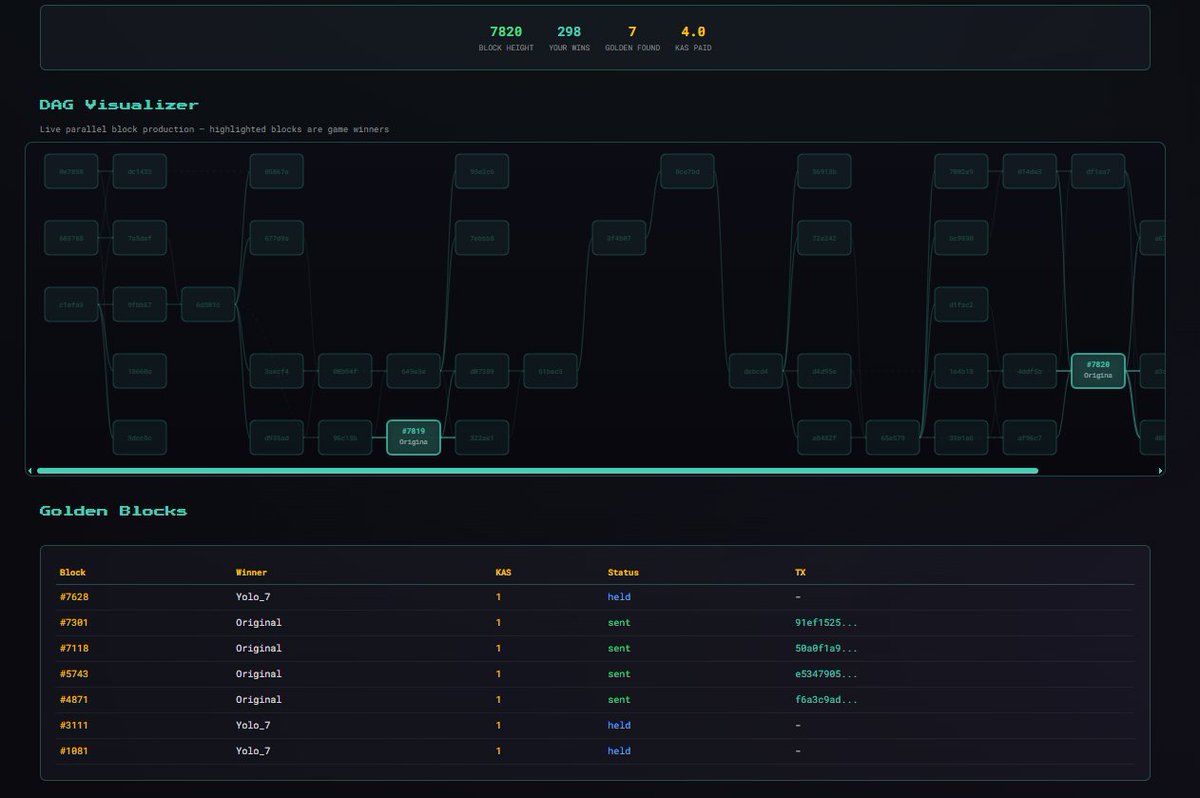Image resolution: width=1200 pixels, height=798 pixels.
Task: Click golden block #7628 cell
Action: coord(74,597)
